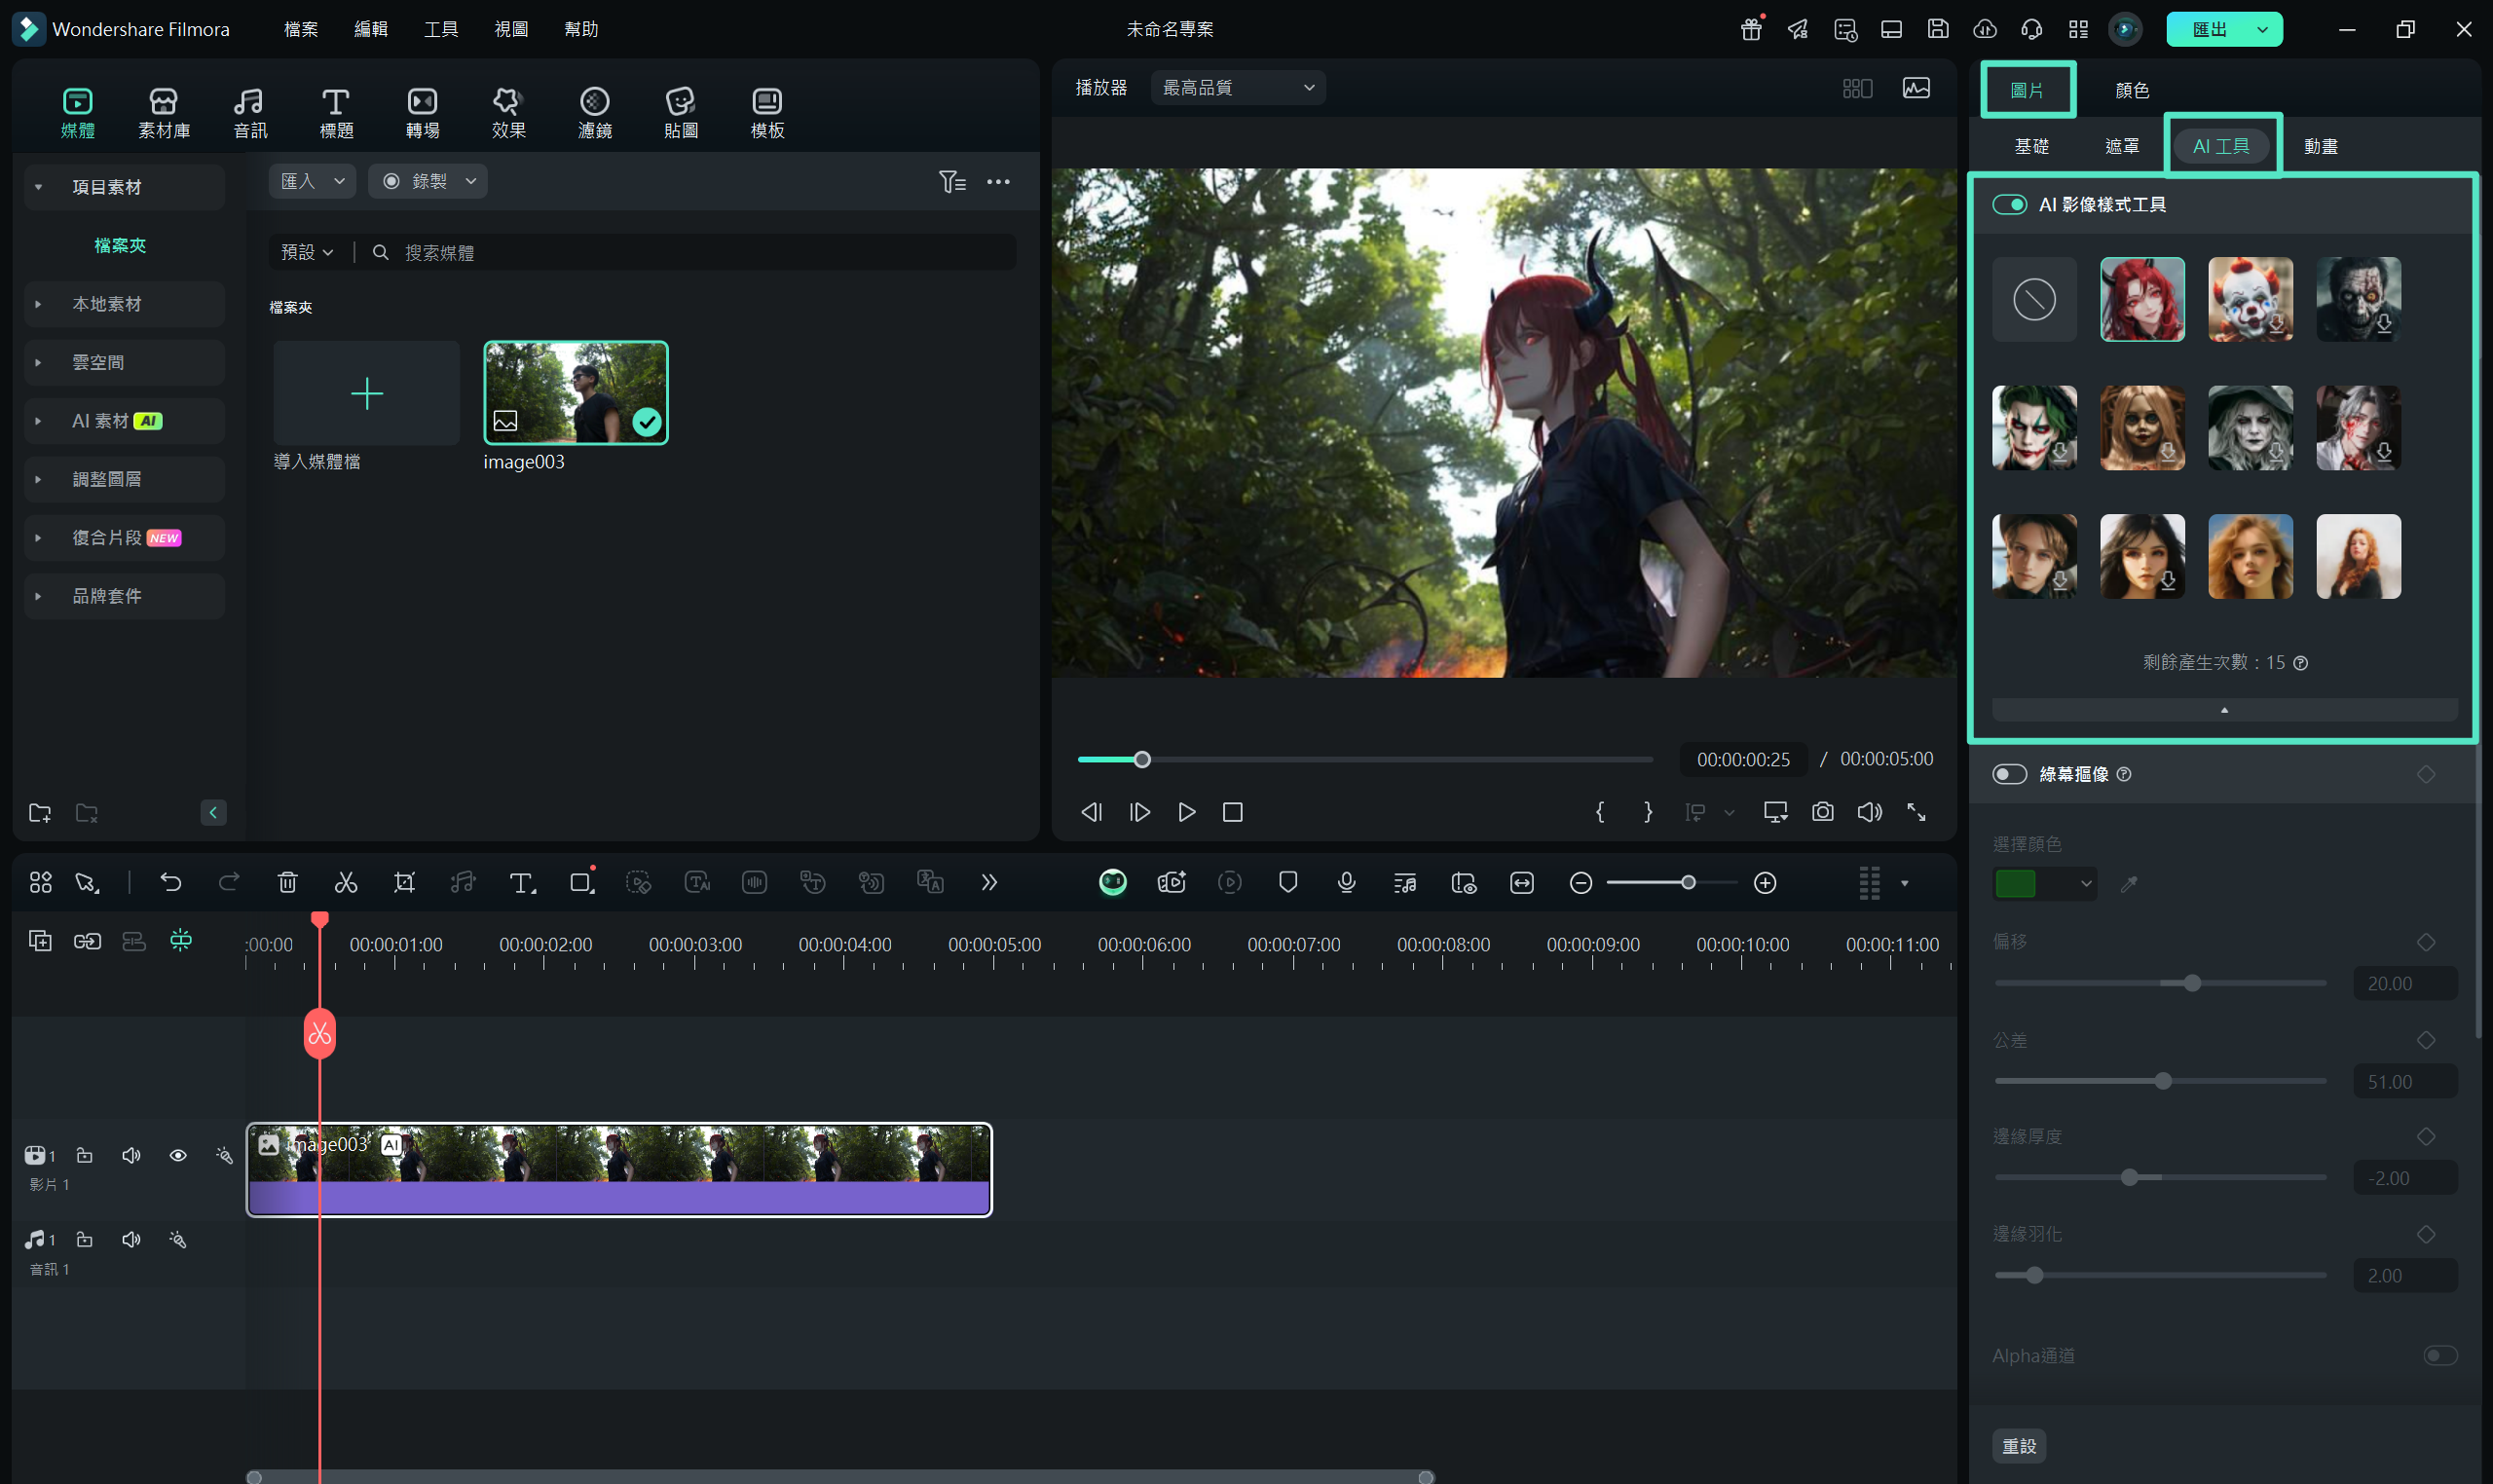Image resolution: width=2493 pixels, height=1484 pixels.
Task: Mute the 音訊 1 track speaker
Action: 131,1239
